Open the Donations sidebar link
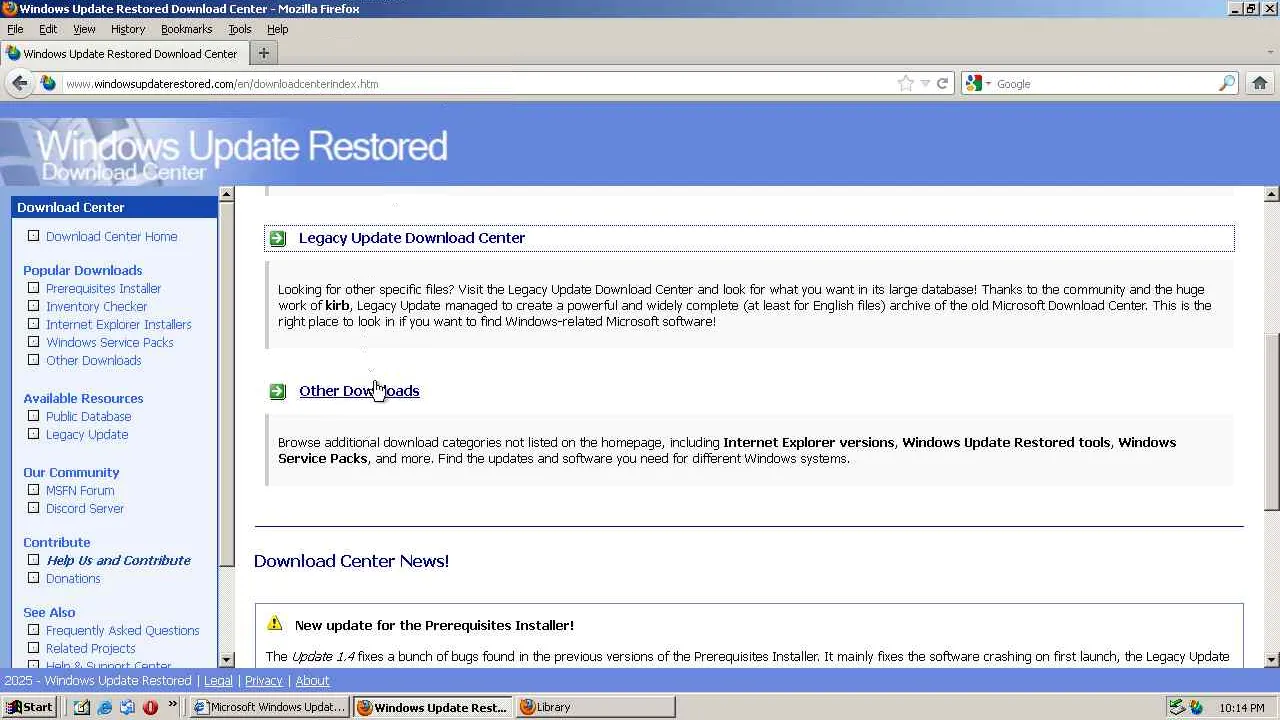Image resolution: width=1280 pixels, height=720 pixels. point(73,579)
